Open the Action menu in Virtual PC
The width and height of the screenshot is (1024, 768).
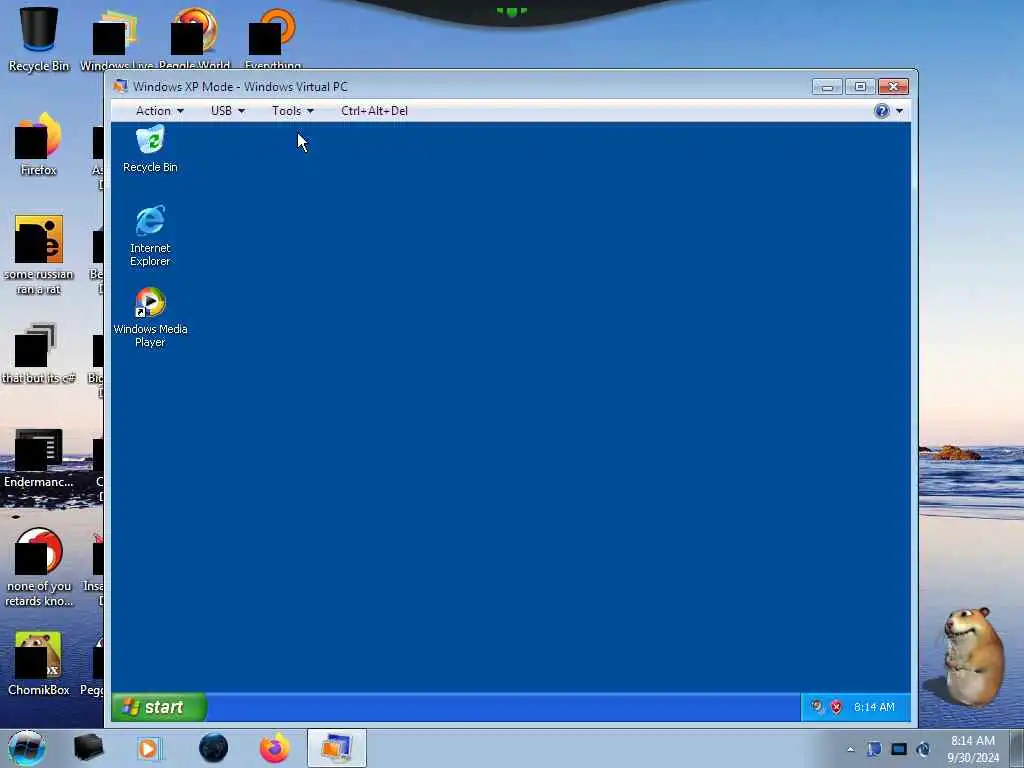coord(159,111)
